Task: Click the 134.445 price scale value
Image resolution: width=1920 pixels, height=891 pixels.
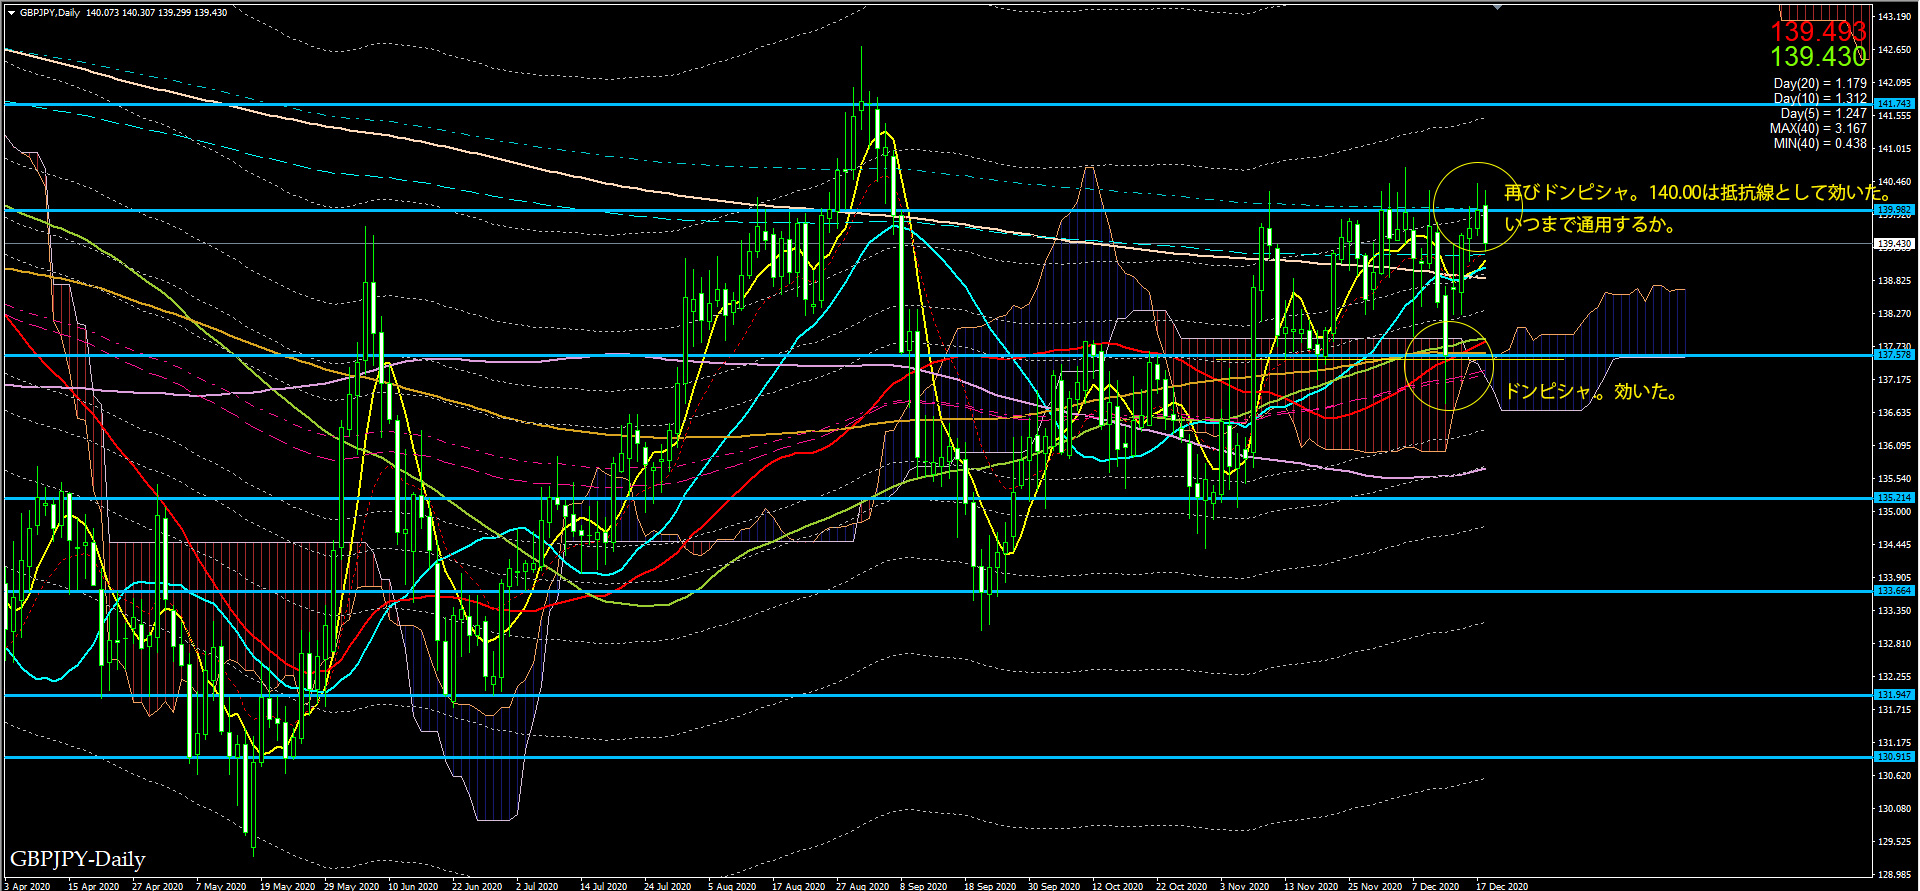Action: pos(1895,545)
